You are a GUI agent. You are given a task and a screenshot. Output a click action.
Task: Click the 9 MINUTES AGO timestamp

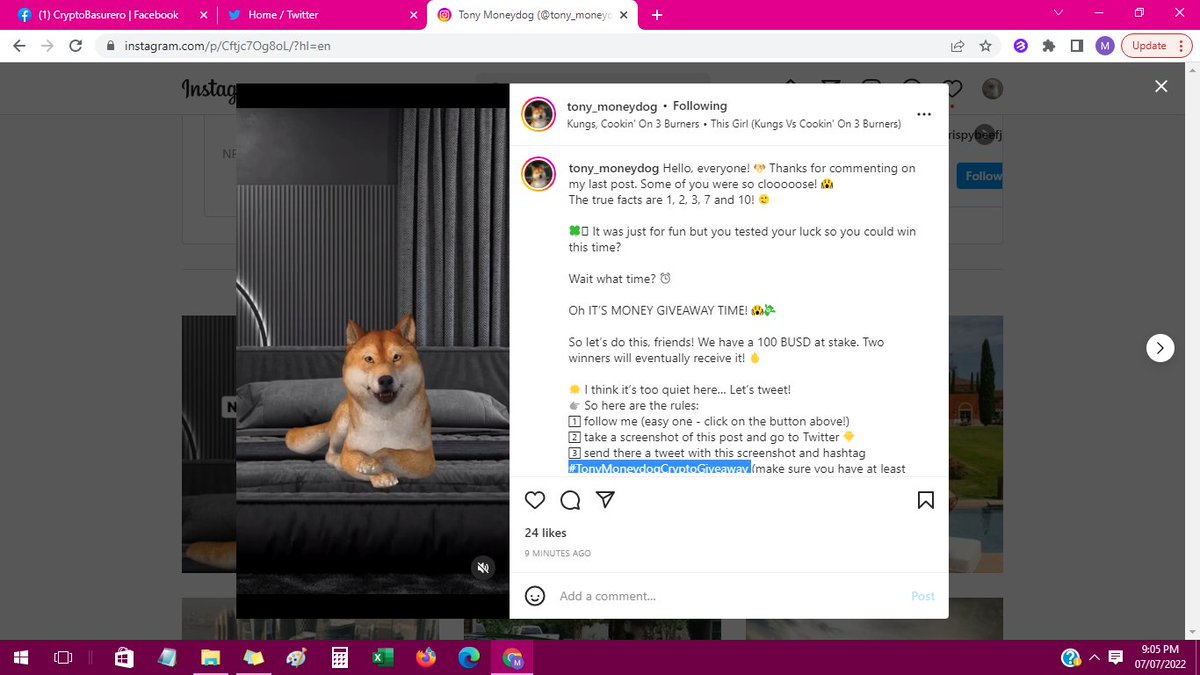pyautogui.click(x=558, y=553)
